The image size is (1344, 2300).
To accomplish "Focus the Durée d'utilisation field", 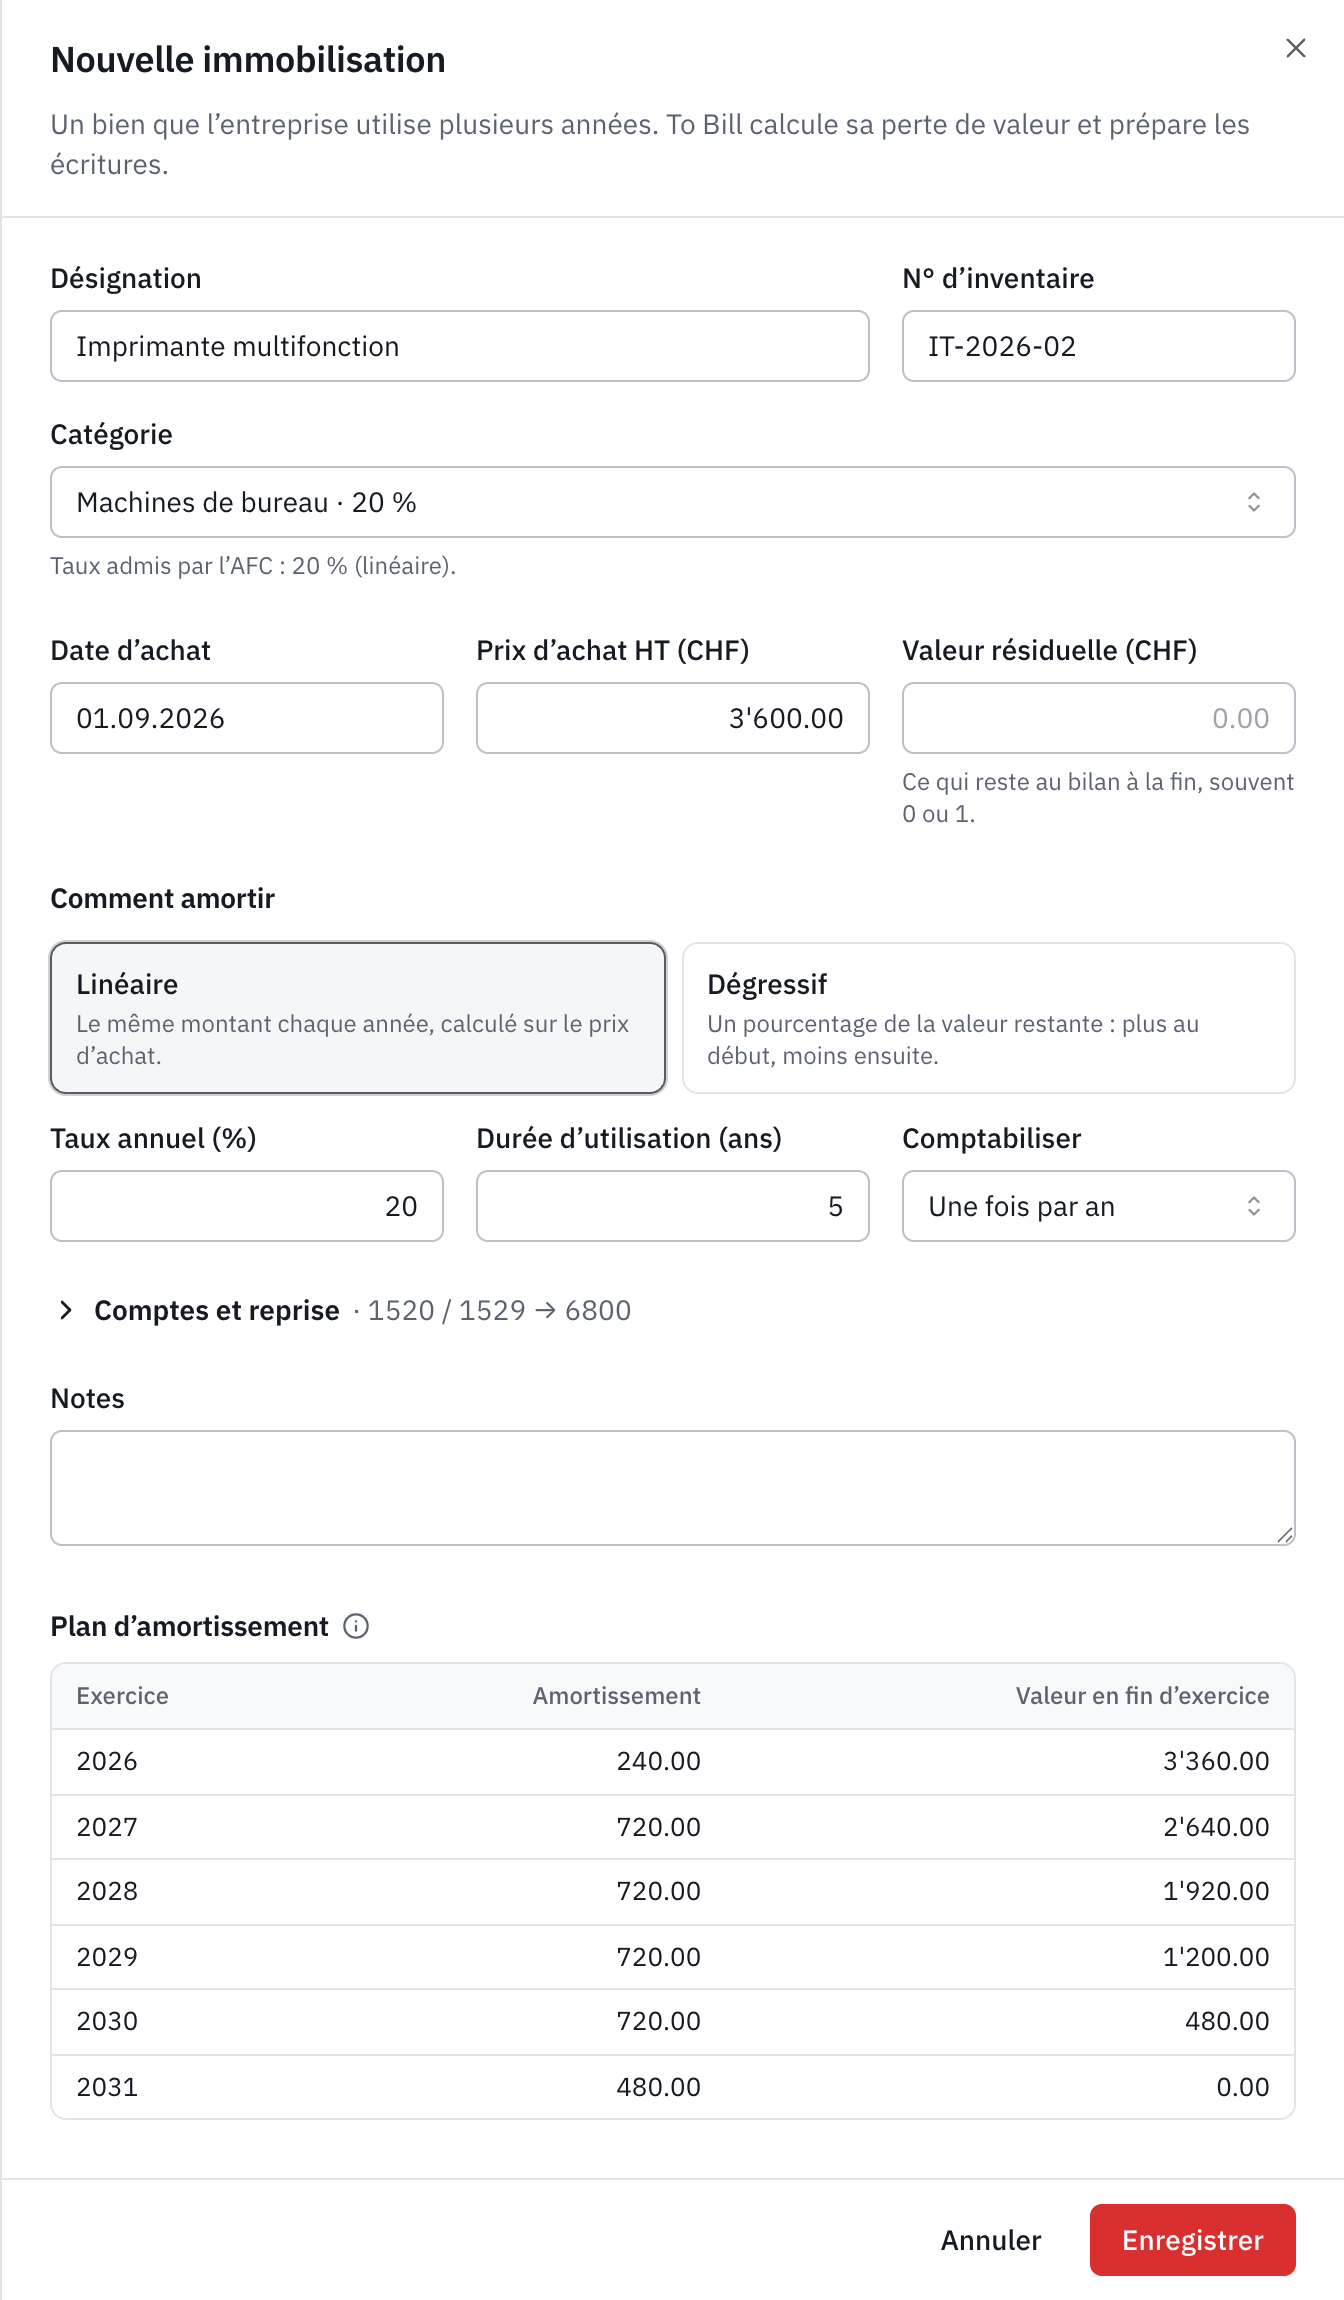I will tap(673, 1206).
